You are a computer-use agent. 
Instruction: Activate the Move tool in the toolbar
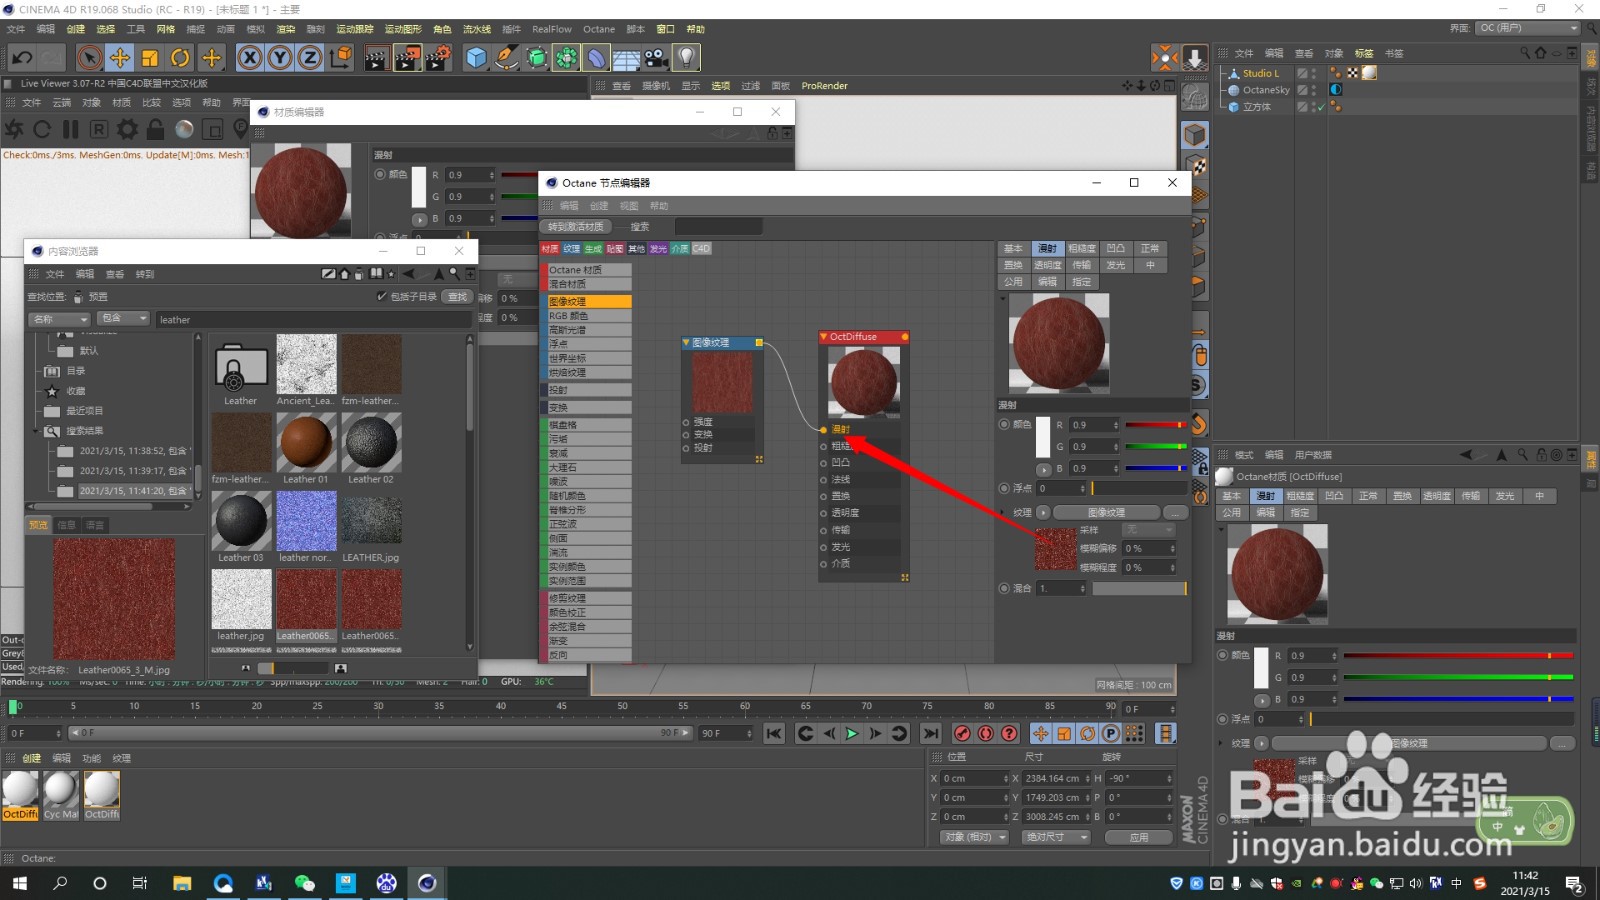120,58
